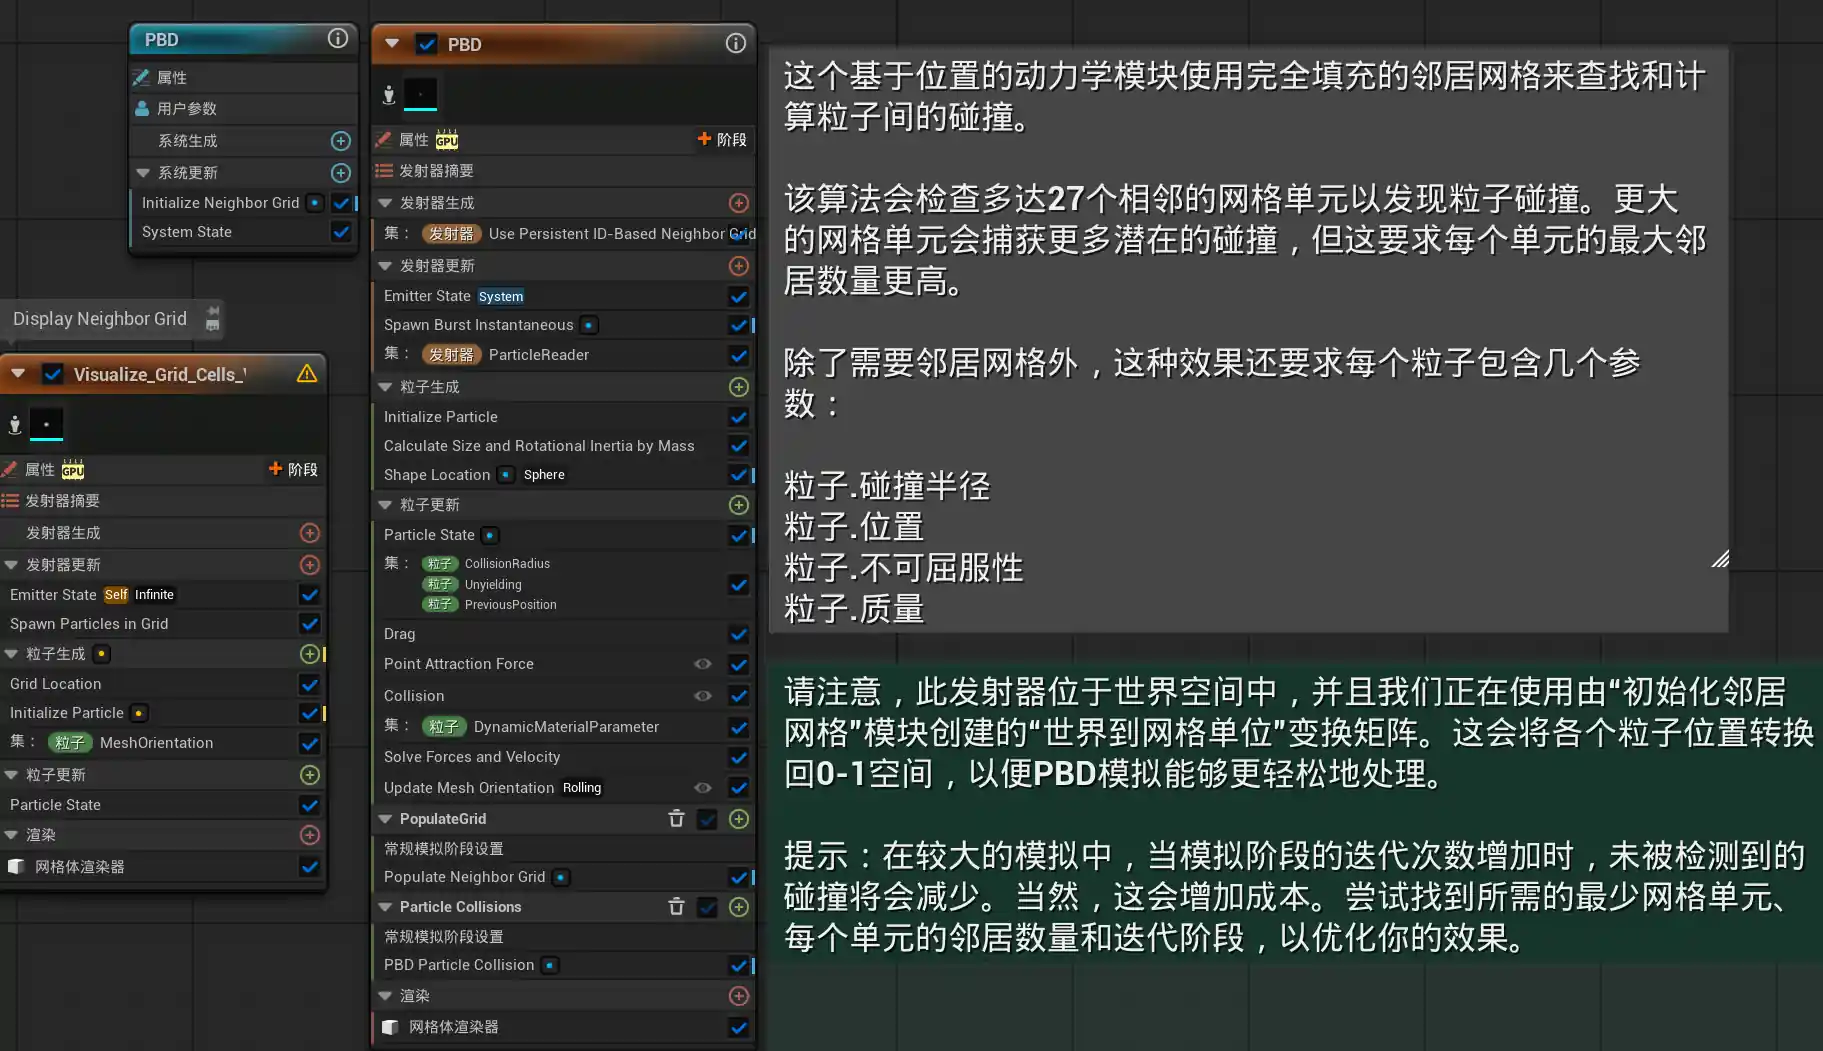Image resolution: width=1823 pixels, height=1051 pixels.
Task: Delete the Particle Collisions stage with its trash icon
Action: pyautogui.click(x=676, y=907)
